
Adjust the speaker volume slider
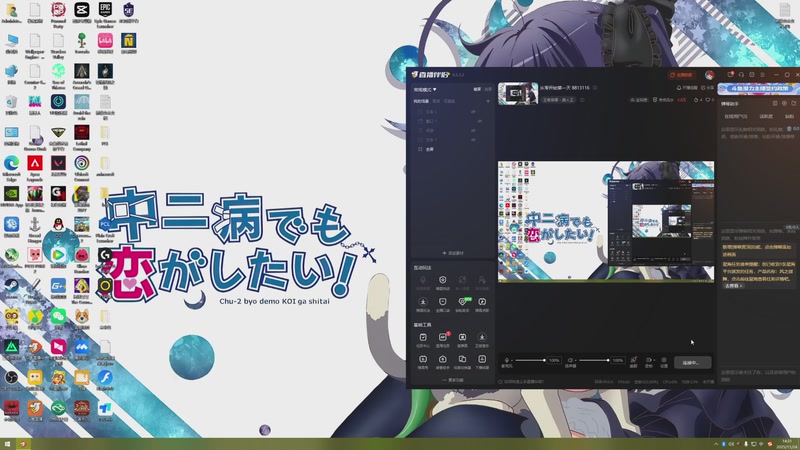tap(594, 360)
